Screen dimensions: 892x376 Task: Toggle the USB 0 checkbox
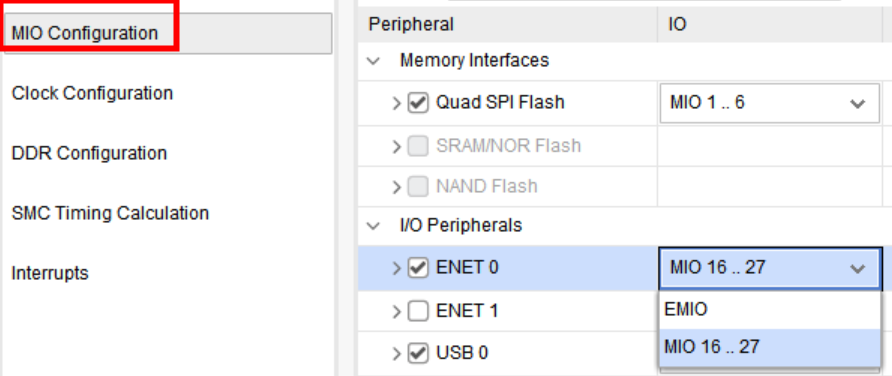(x=418, y=353)
